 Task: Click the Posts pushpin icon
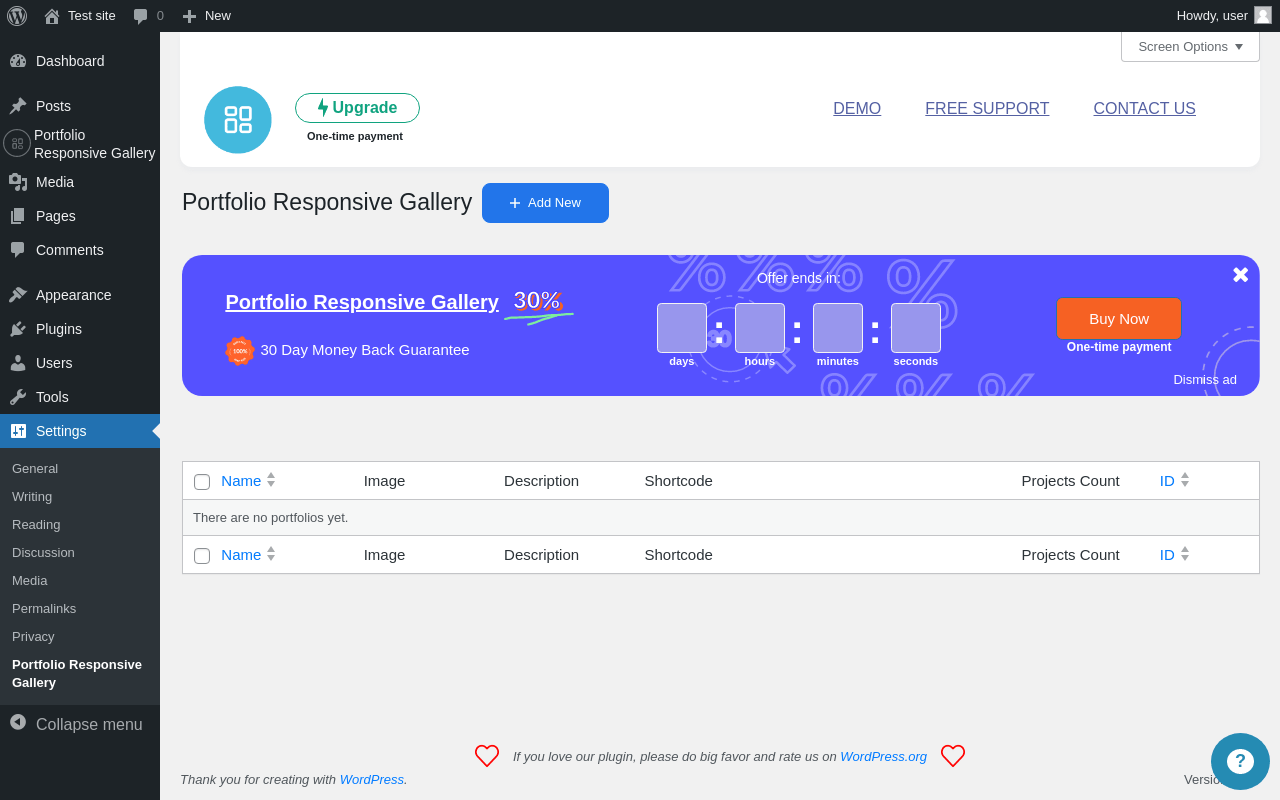[x=18, y=106]
